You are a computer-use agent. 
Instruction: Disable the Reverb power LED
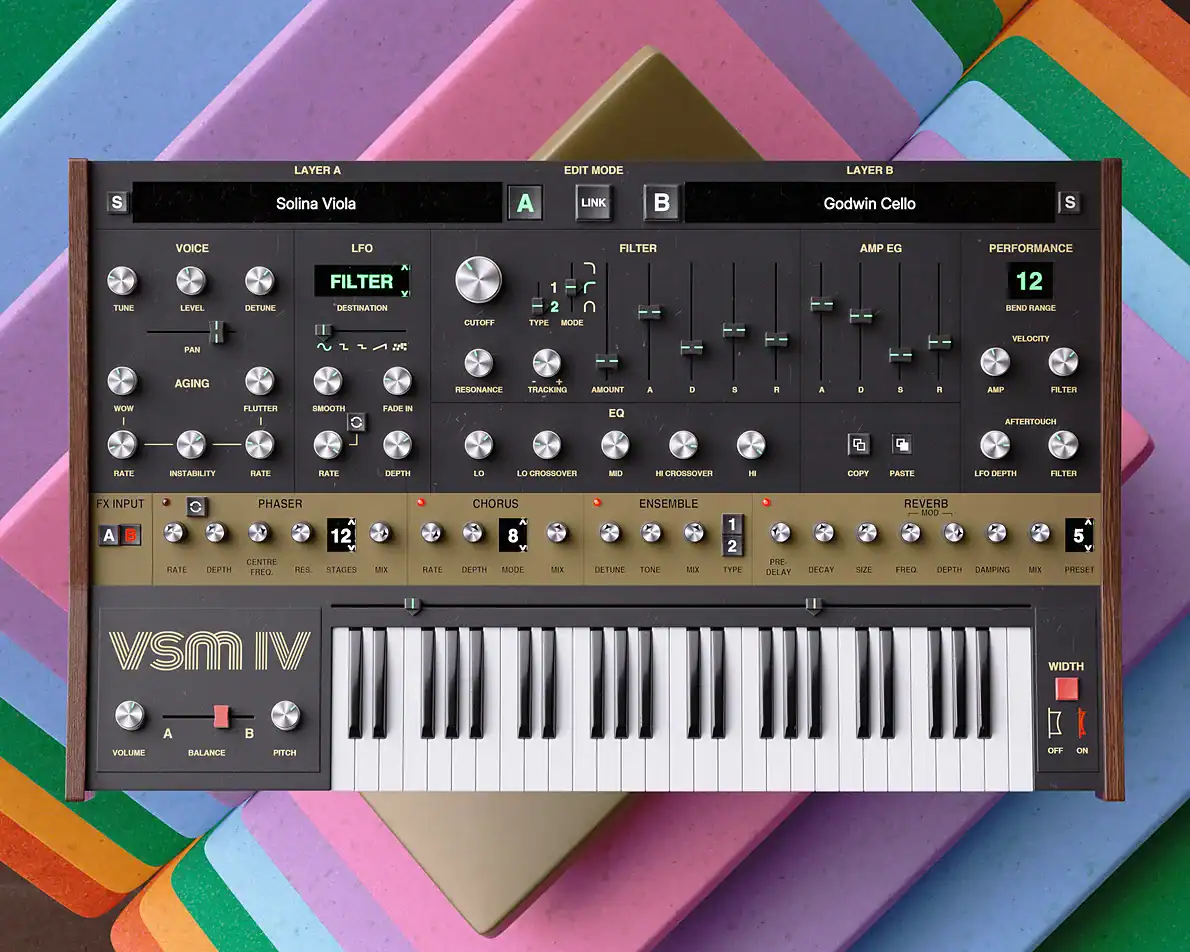click(767, 503)
